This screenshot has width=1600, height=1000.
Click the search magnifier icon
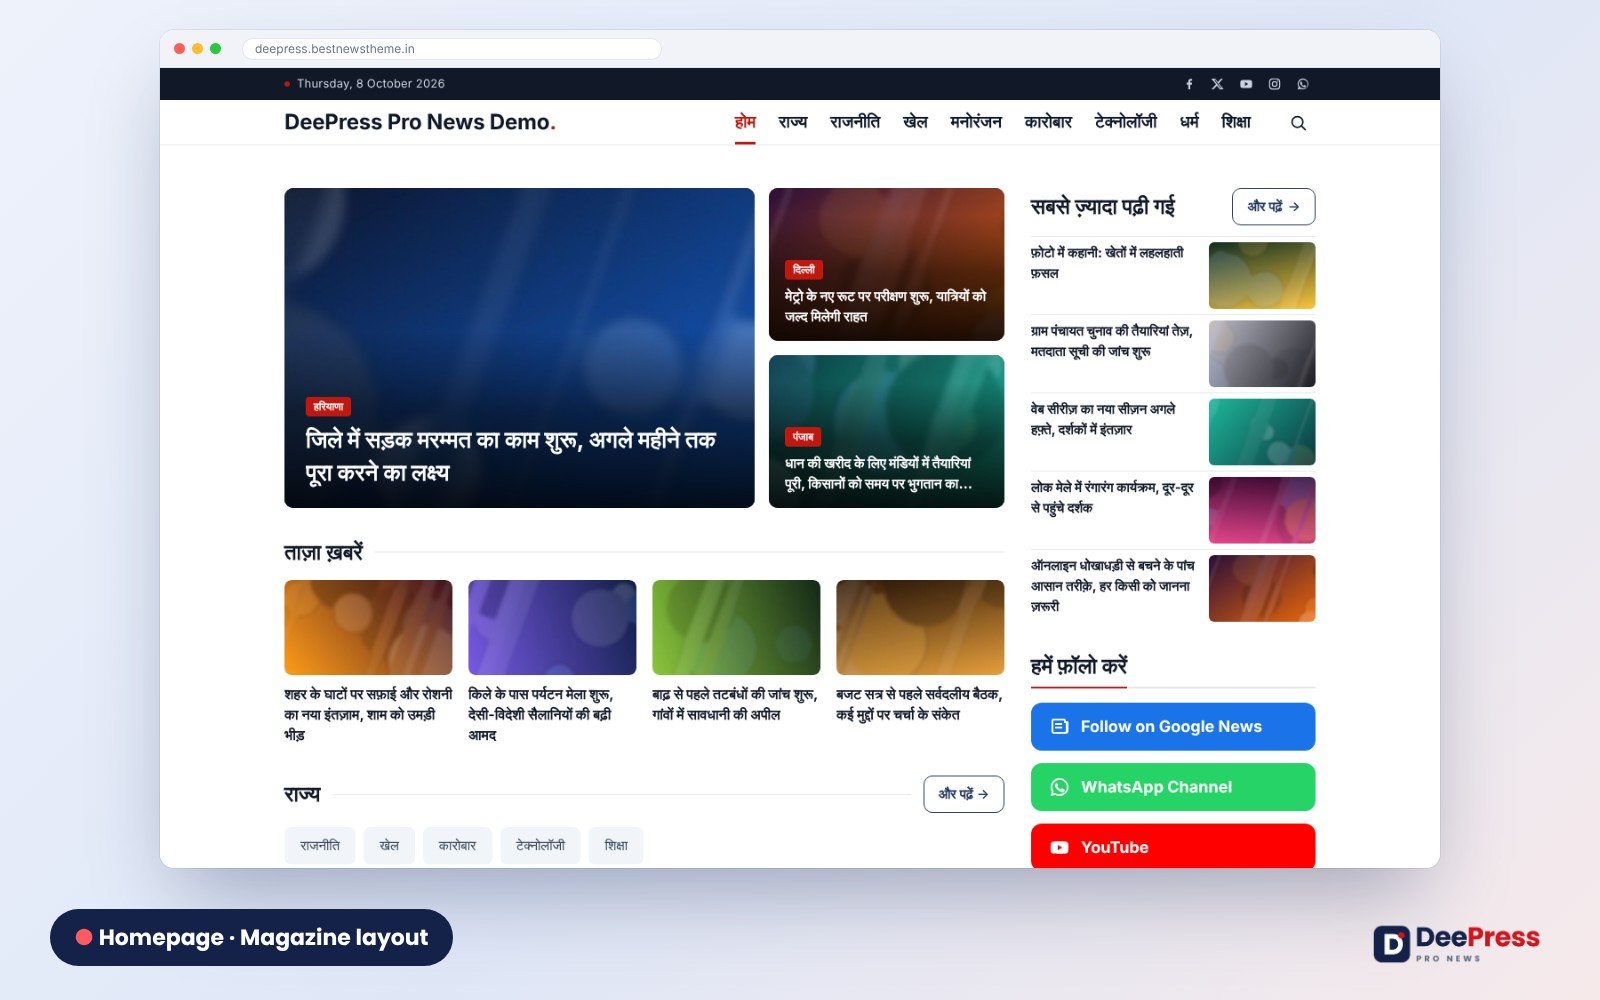[x=1298, y=123]
